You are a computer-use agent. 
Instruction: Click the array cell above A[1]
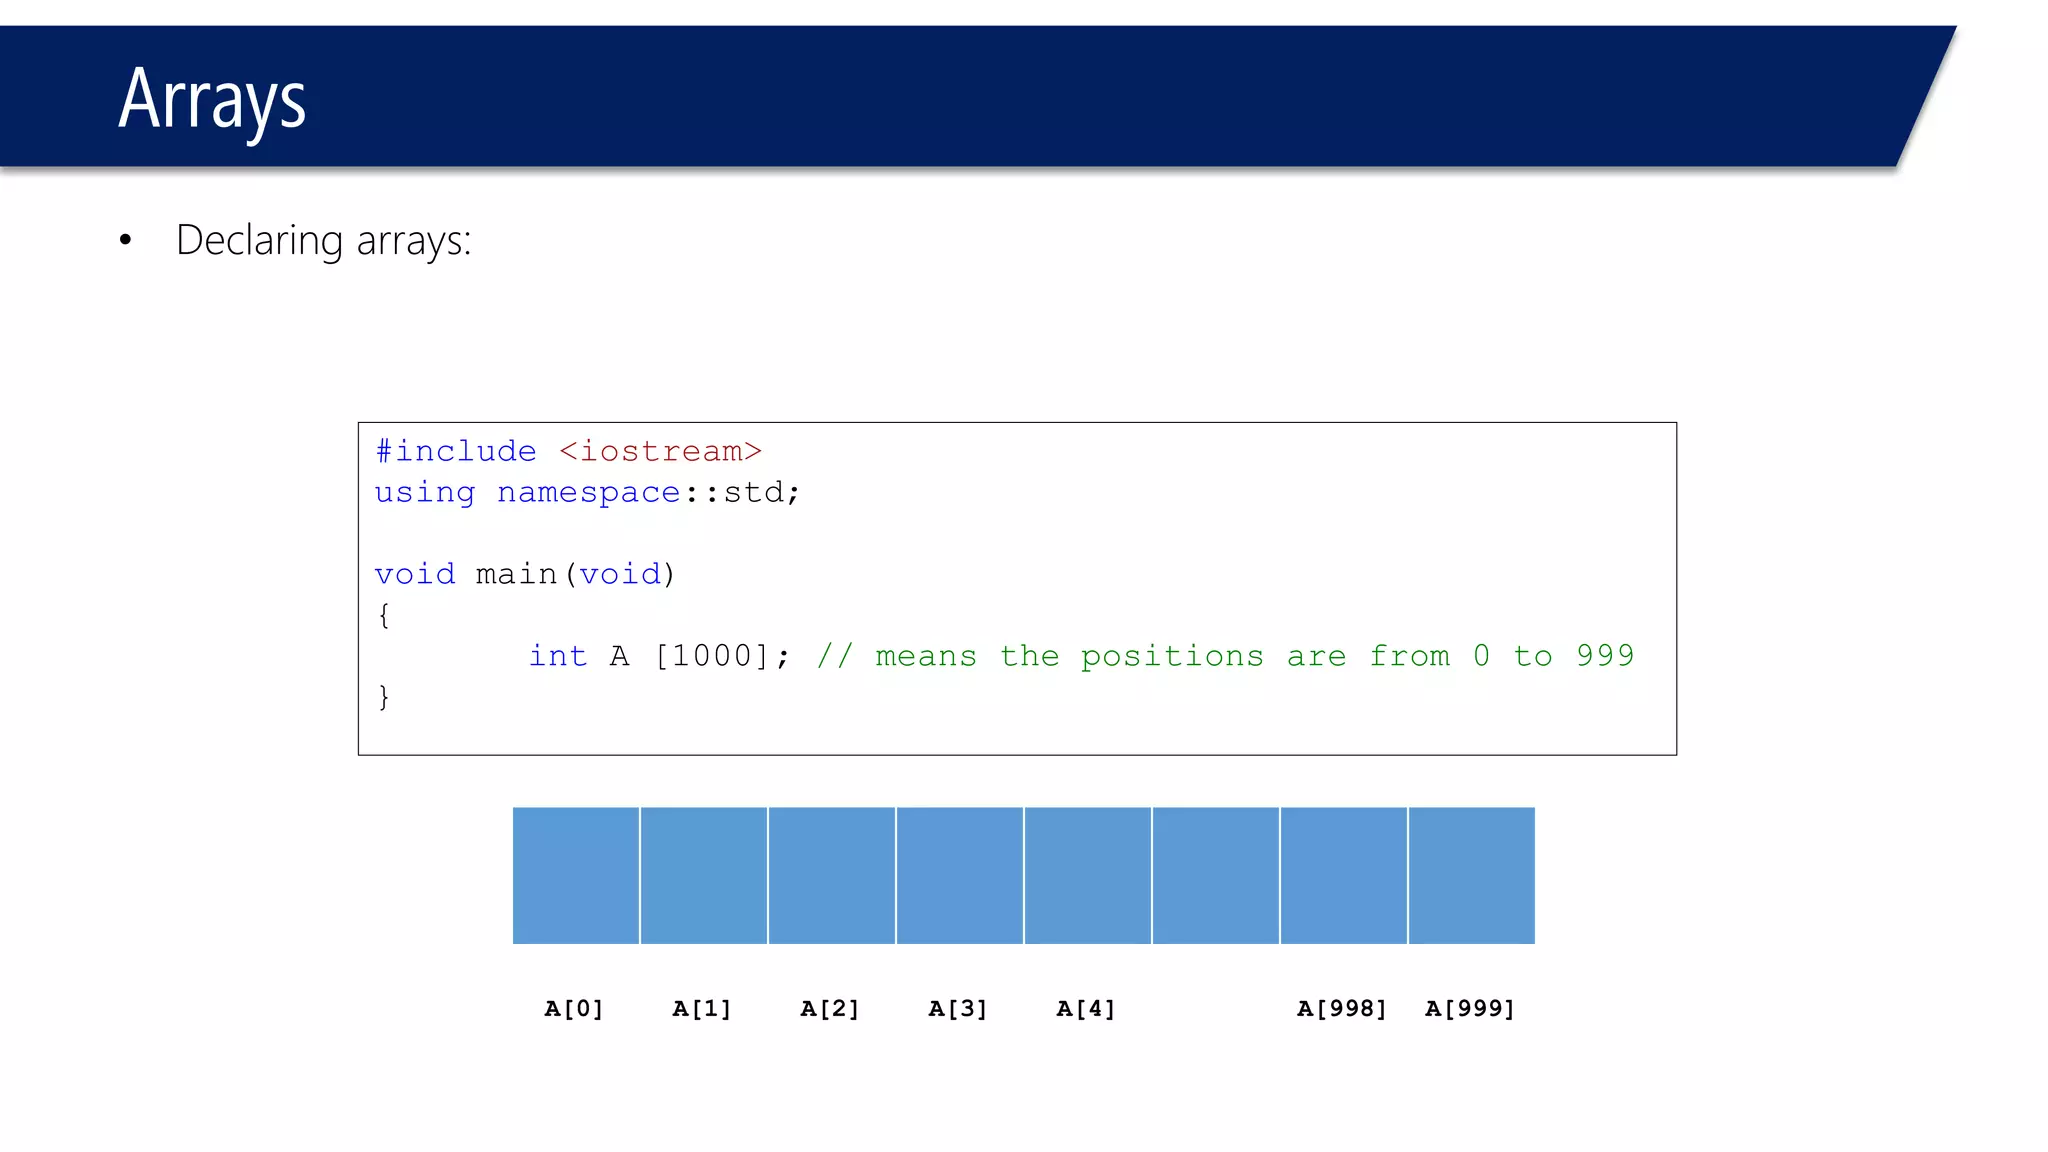[x=704, y=876]
